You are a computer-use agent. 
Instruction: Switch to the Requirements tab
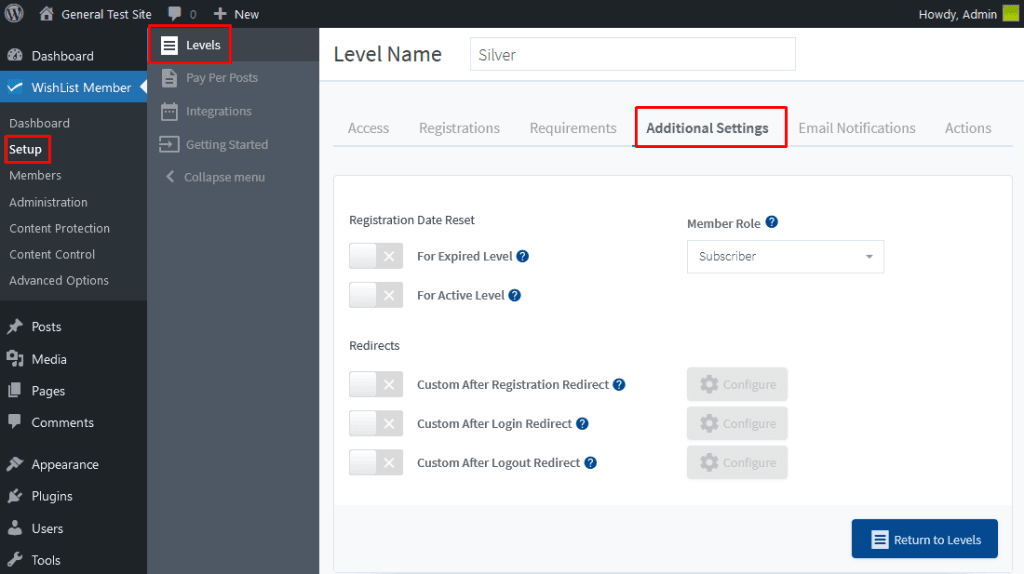[x=573, y=128]
